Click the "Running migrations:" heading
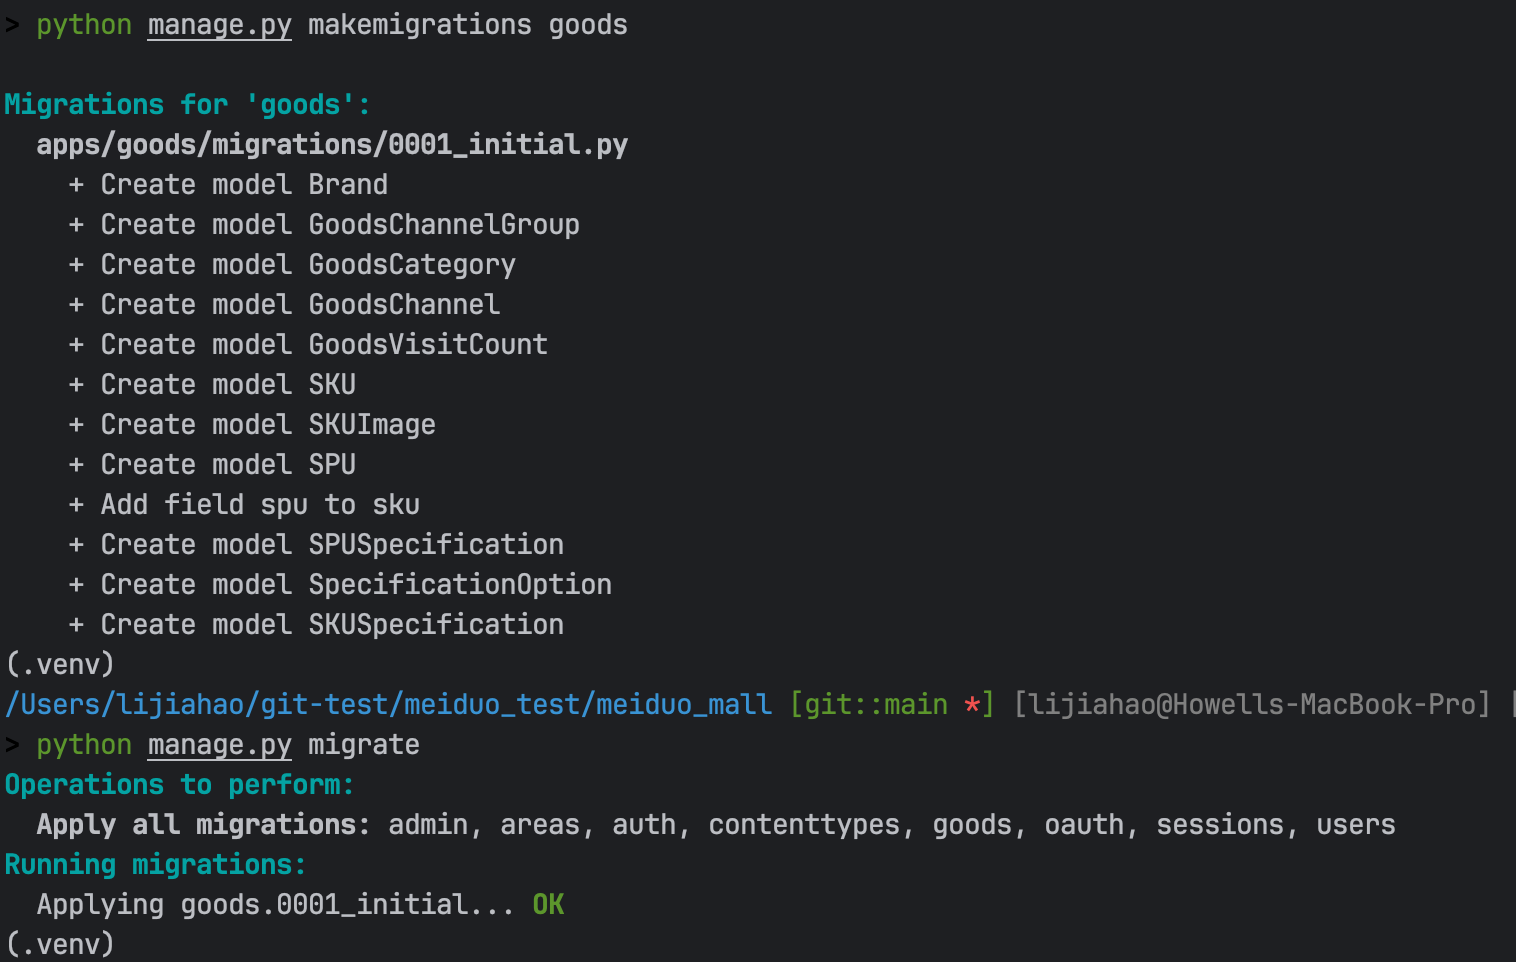 click(x=156, y=865)
